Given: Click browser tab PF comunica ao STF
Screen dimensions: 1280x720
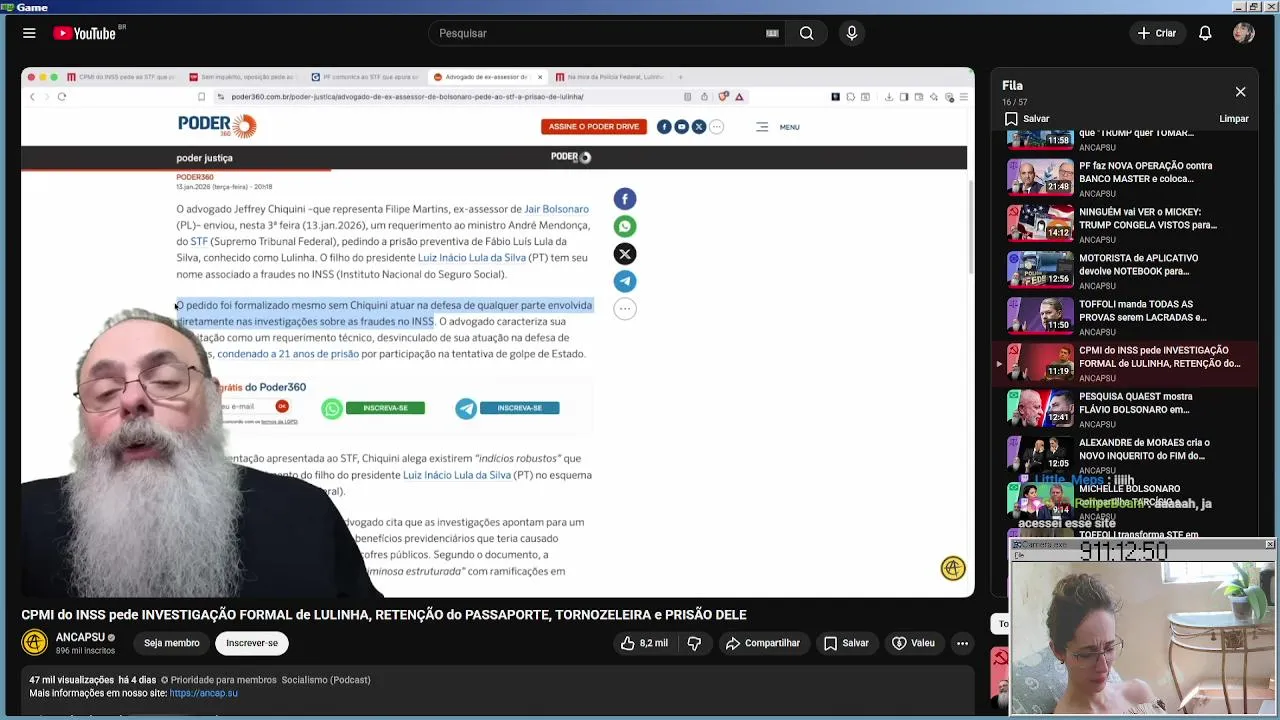Looking at the screenshot, I should click(364, 77).
